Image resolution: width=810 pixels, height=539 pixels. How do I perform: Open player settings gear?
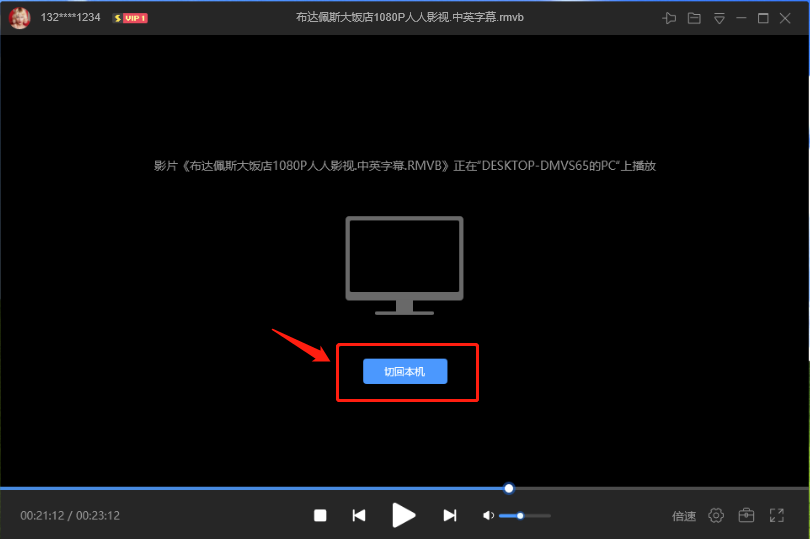tap(716, 515)
